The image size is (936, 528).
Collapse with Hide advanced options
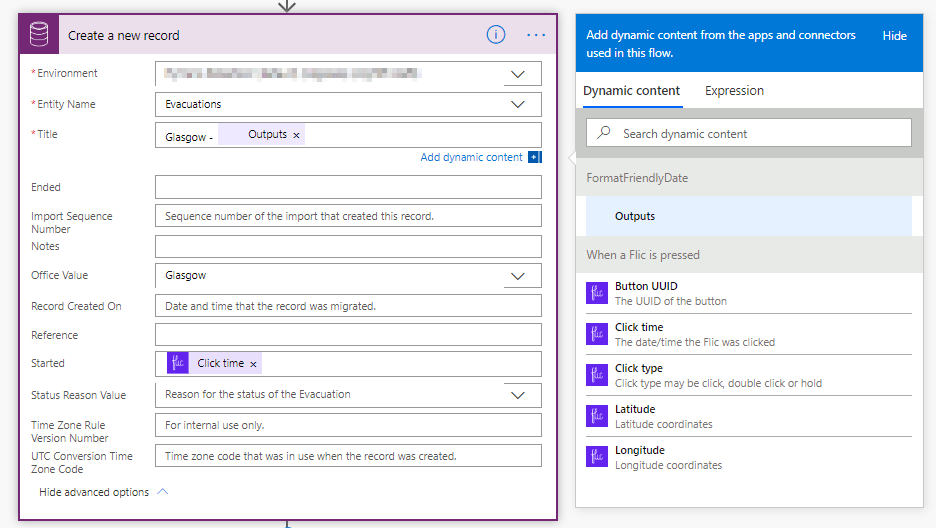pos(103,492)
